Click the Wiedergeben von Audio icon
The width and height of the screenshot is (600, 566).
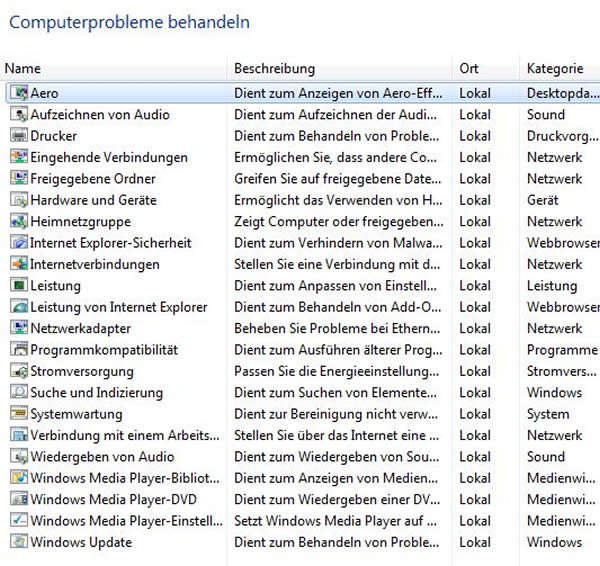(x=19, y=457)
